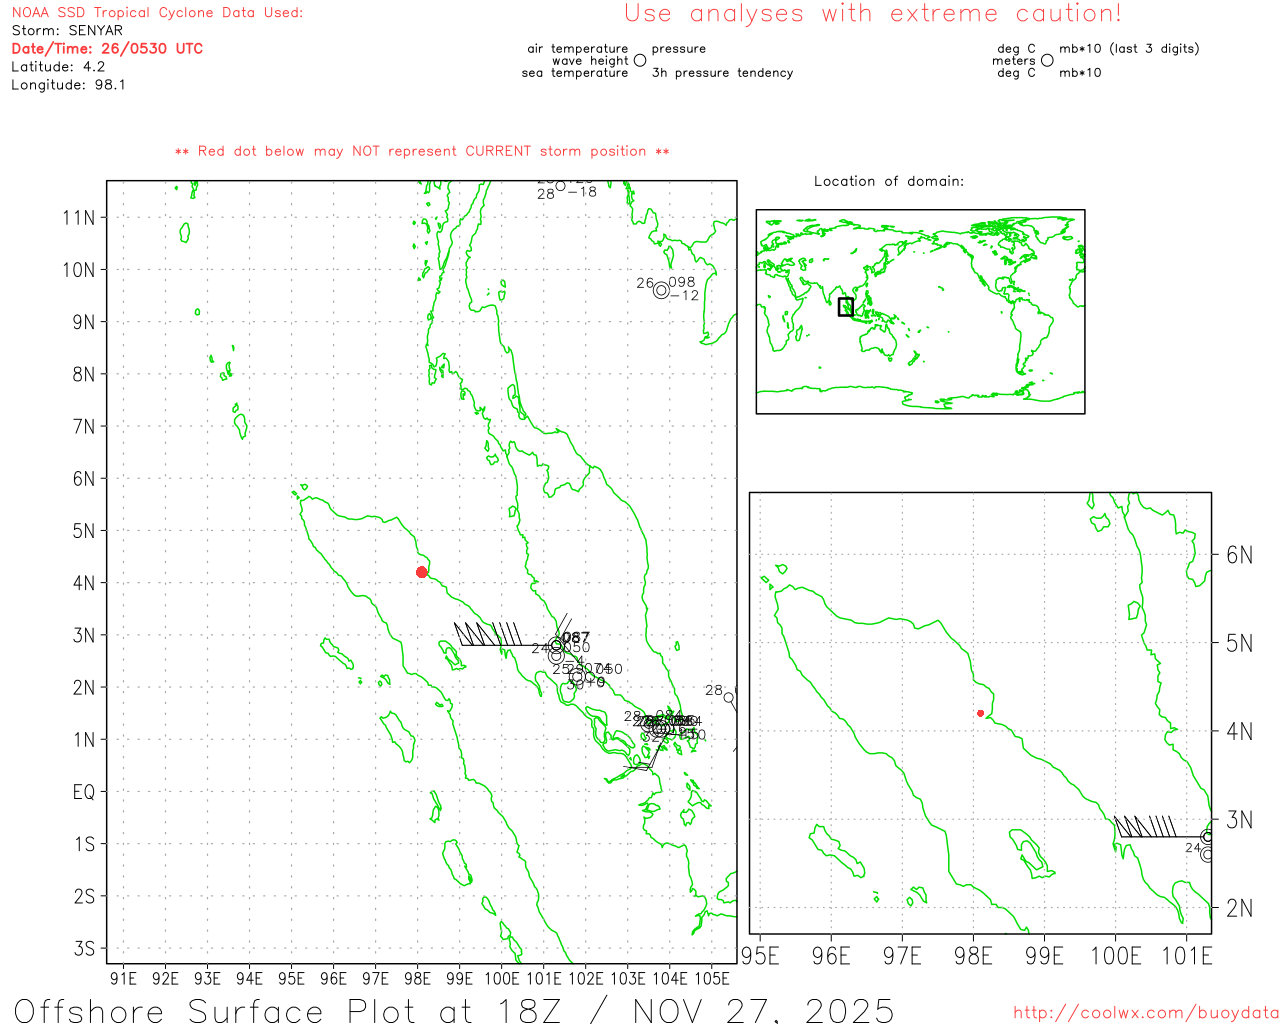
Task: Click the red storm dot on main map
Action: (422, 572)
